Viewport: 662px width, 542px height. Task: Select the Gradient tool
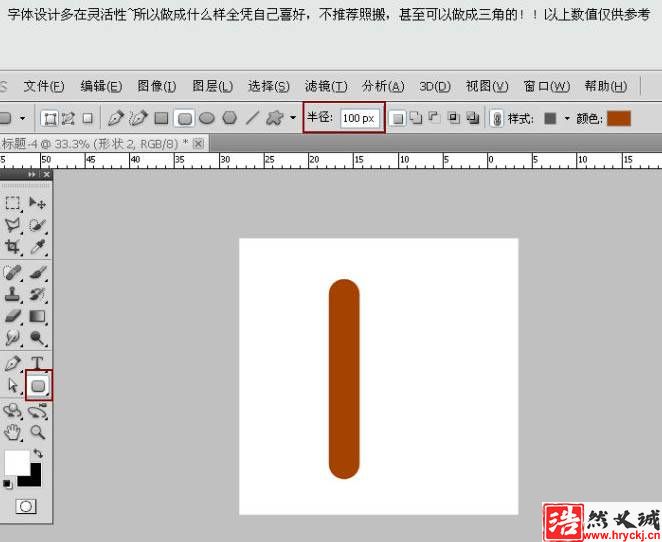pos(37,316)
